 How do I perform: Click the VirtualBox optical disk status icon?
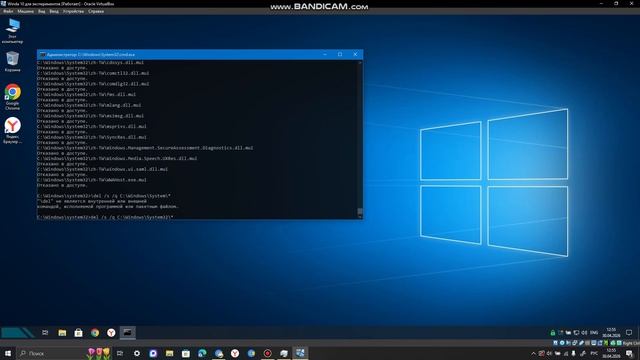coord(562,343)
